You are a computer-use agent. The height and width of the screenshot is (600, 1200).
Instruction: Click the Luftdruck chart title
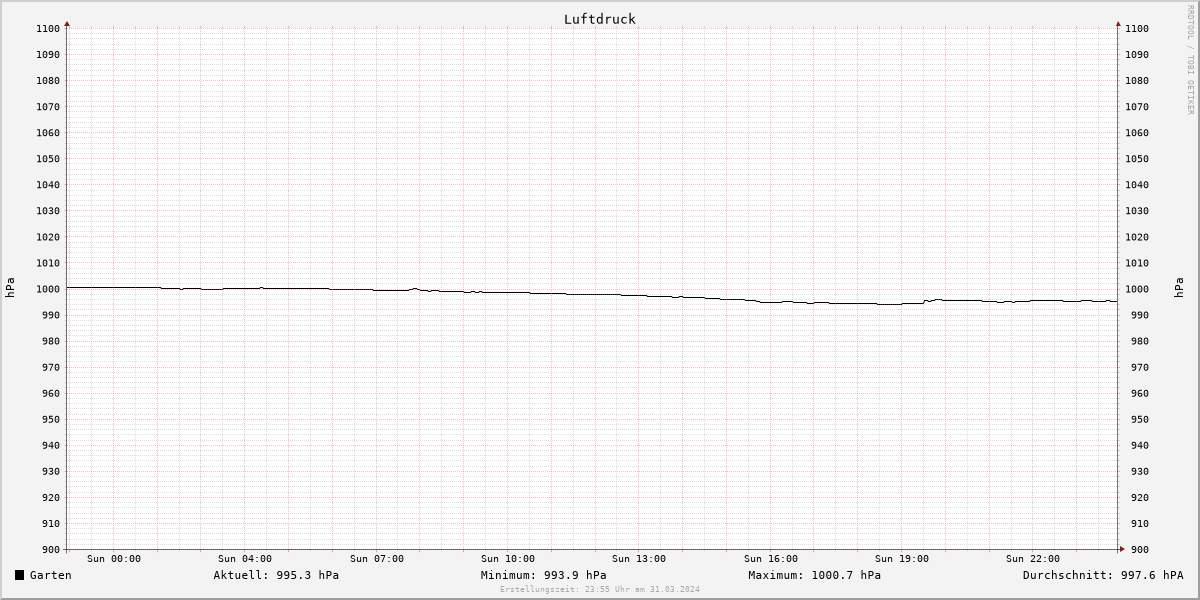tap(599, 19)
